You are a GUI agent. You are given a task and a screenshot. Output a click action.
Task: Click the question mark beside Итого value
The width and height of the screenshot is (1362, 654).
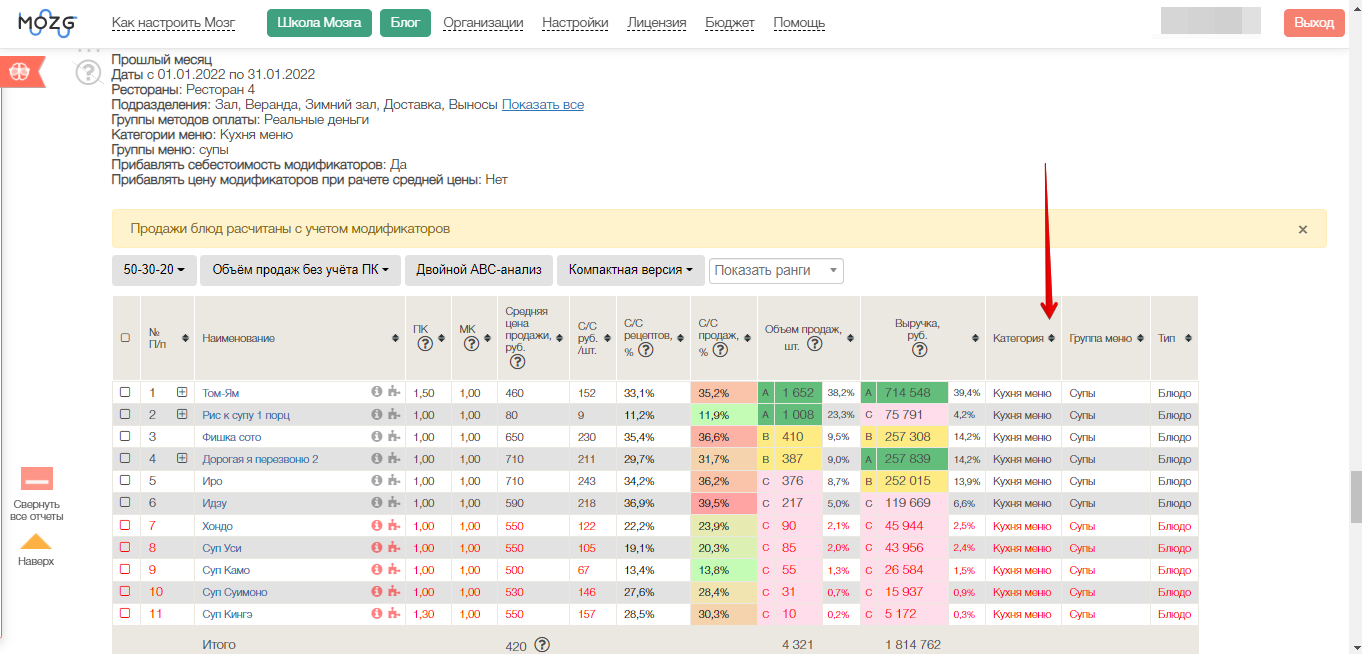542,645
